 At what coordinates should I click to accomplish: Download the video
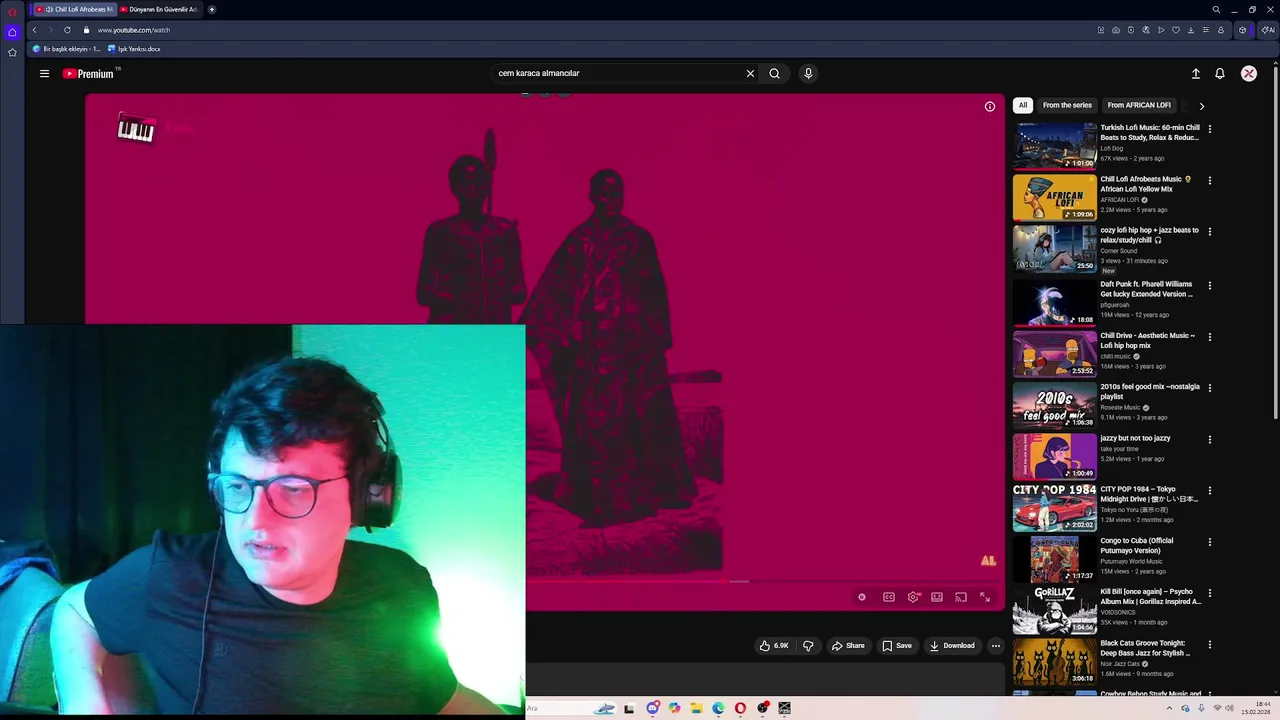pos(952,645)
